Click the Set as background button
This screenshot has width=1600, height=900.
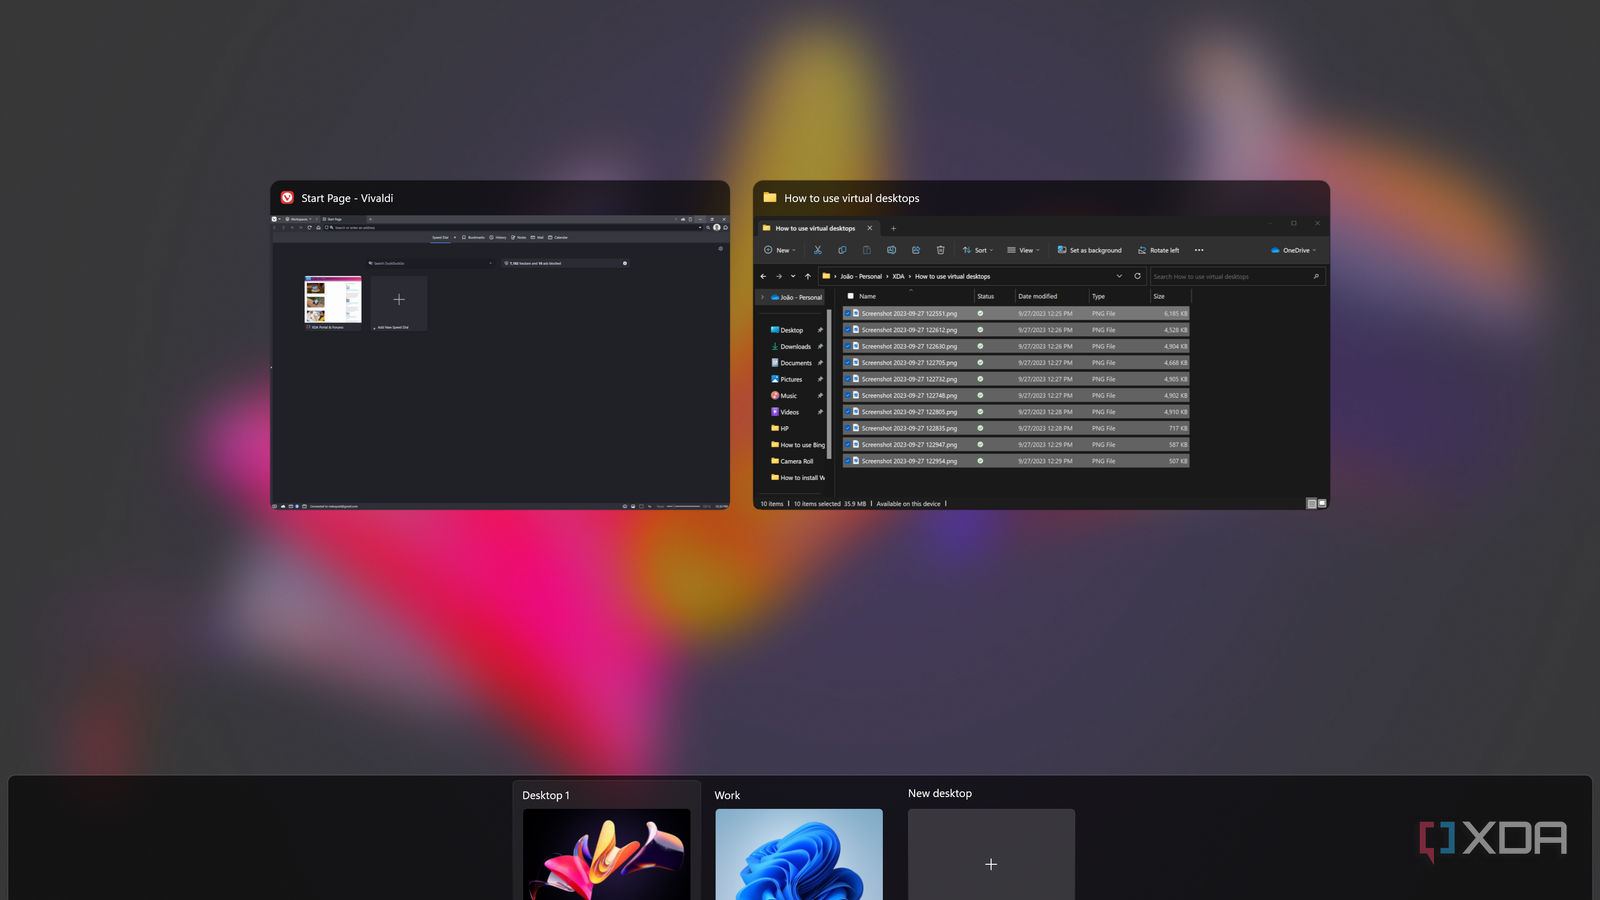coord(1088,250)
